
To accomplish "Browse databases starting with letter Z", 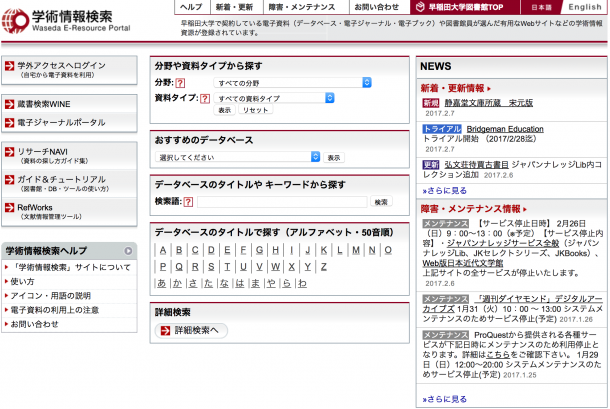I will (324, 267).
